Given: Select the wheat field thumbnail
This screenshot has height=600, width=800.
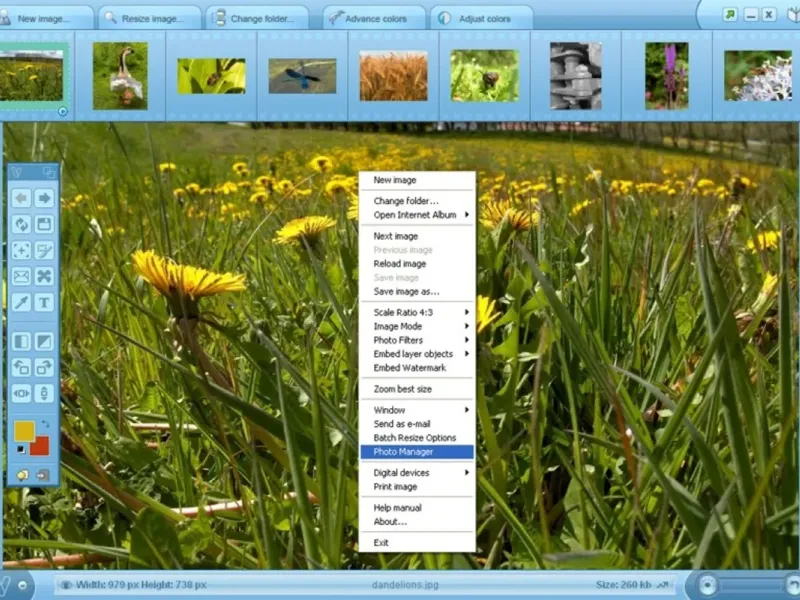Looking at the screenshot, I should click(393, 76).
